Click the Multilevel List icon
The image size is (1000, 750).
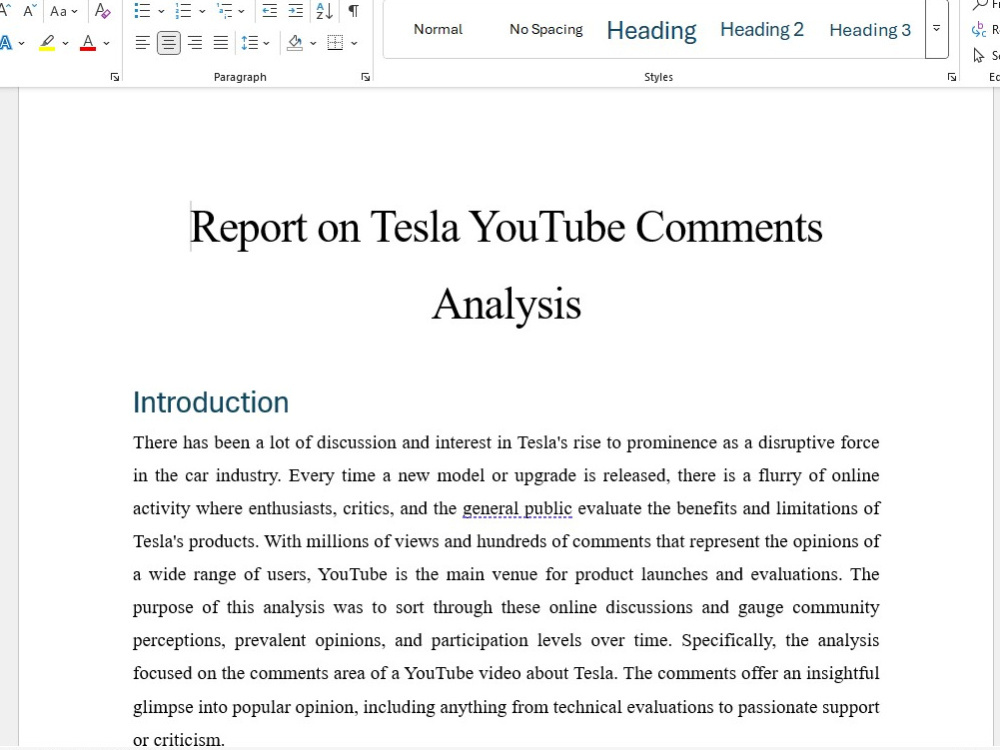coord(224,11)
